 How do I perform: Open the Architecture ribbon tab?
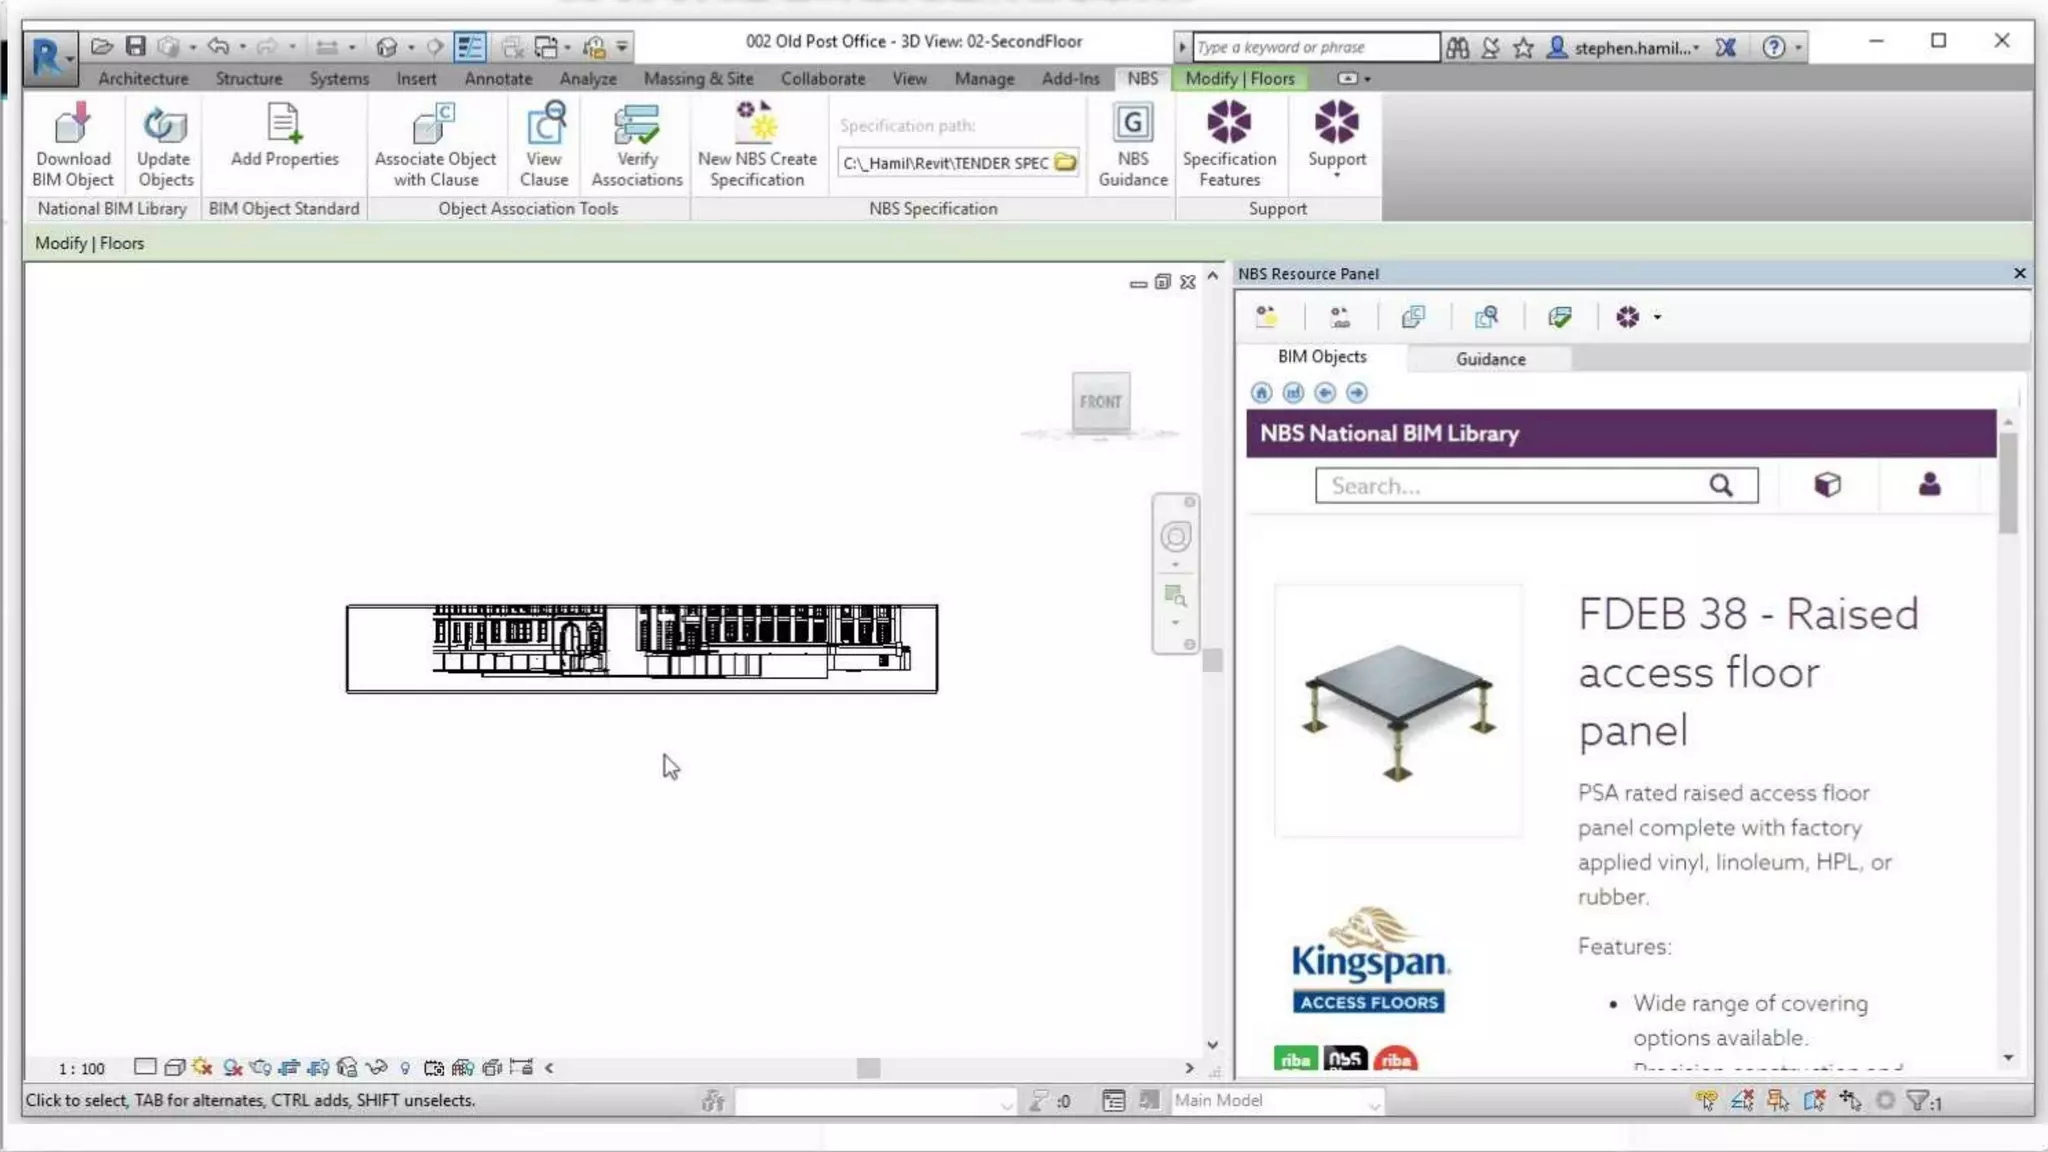143,78
